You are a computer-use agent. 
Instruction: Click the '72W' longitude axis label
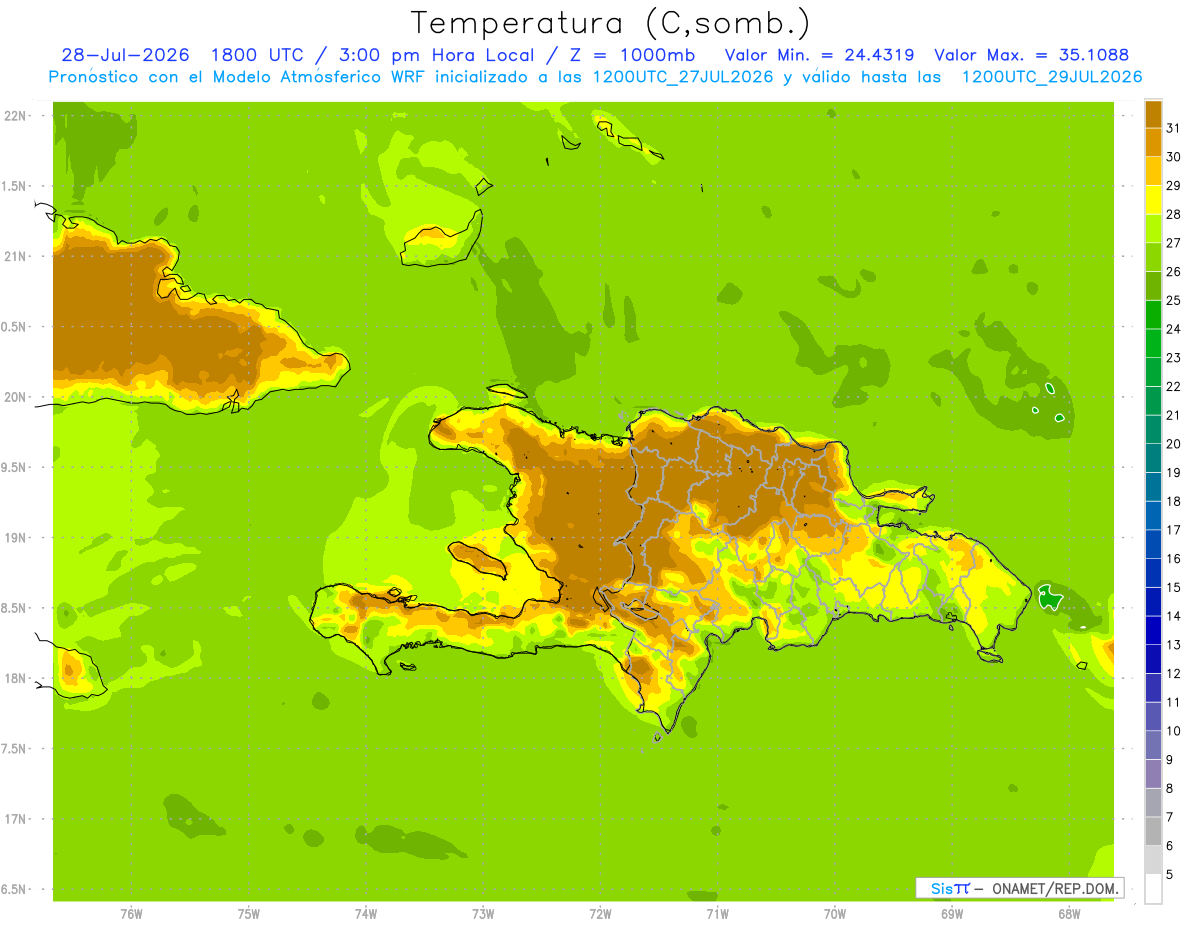point(600,914)
